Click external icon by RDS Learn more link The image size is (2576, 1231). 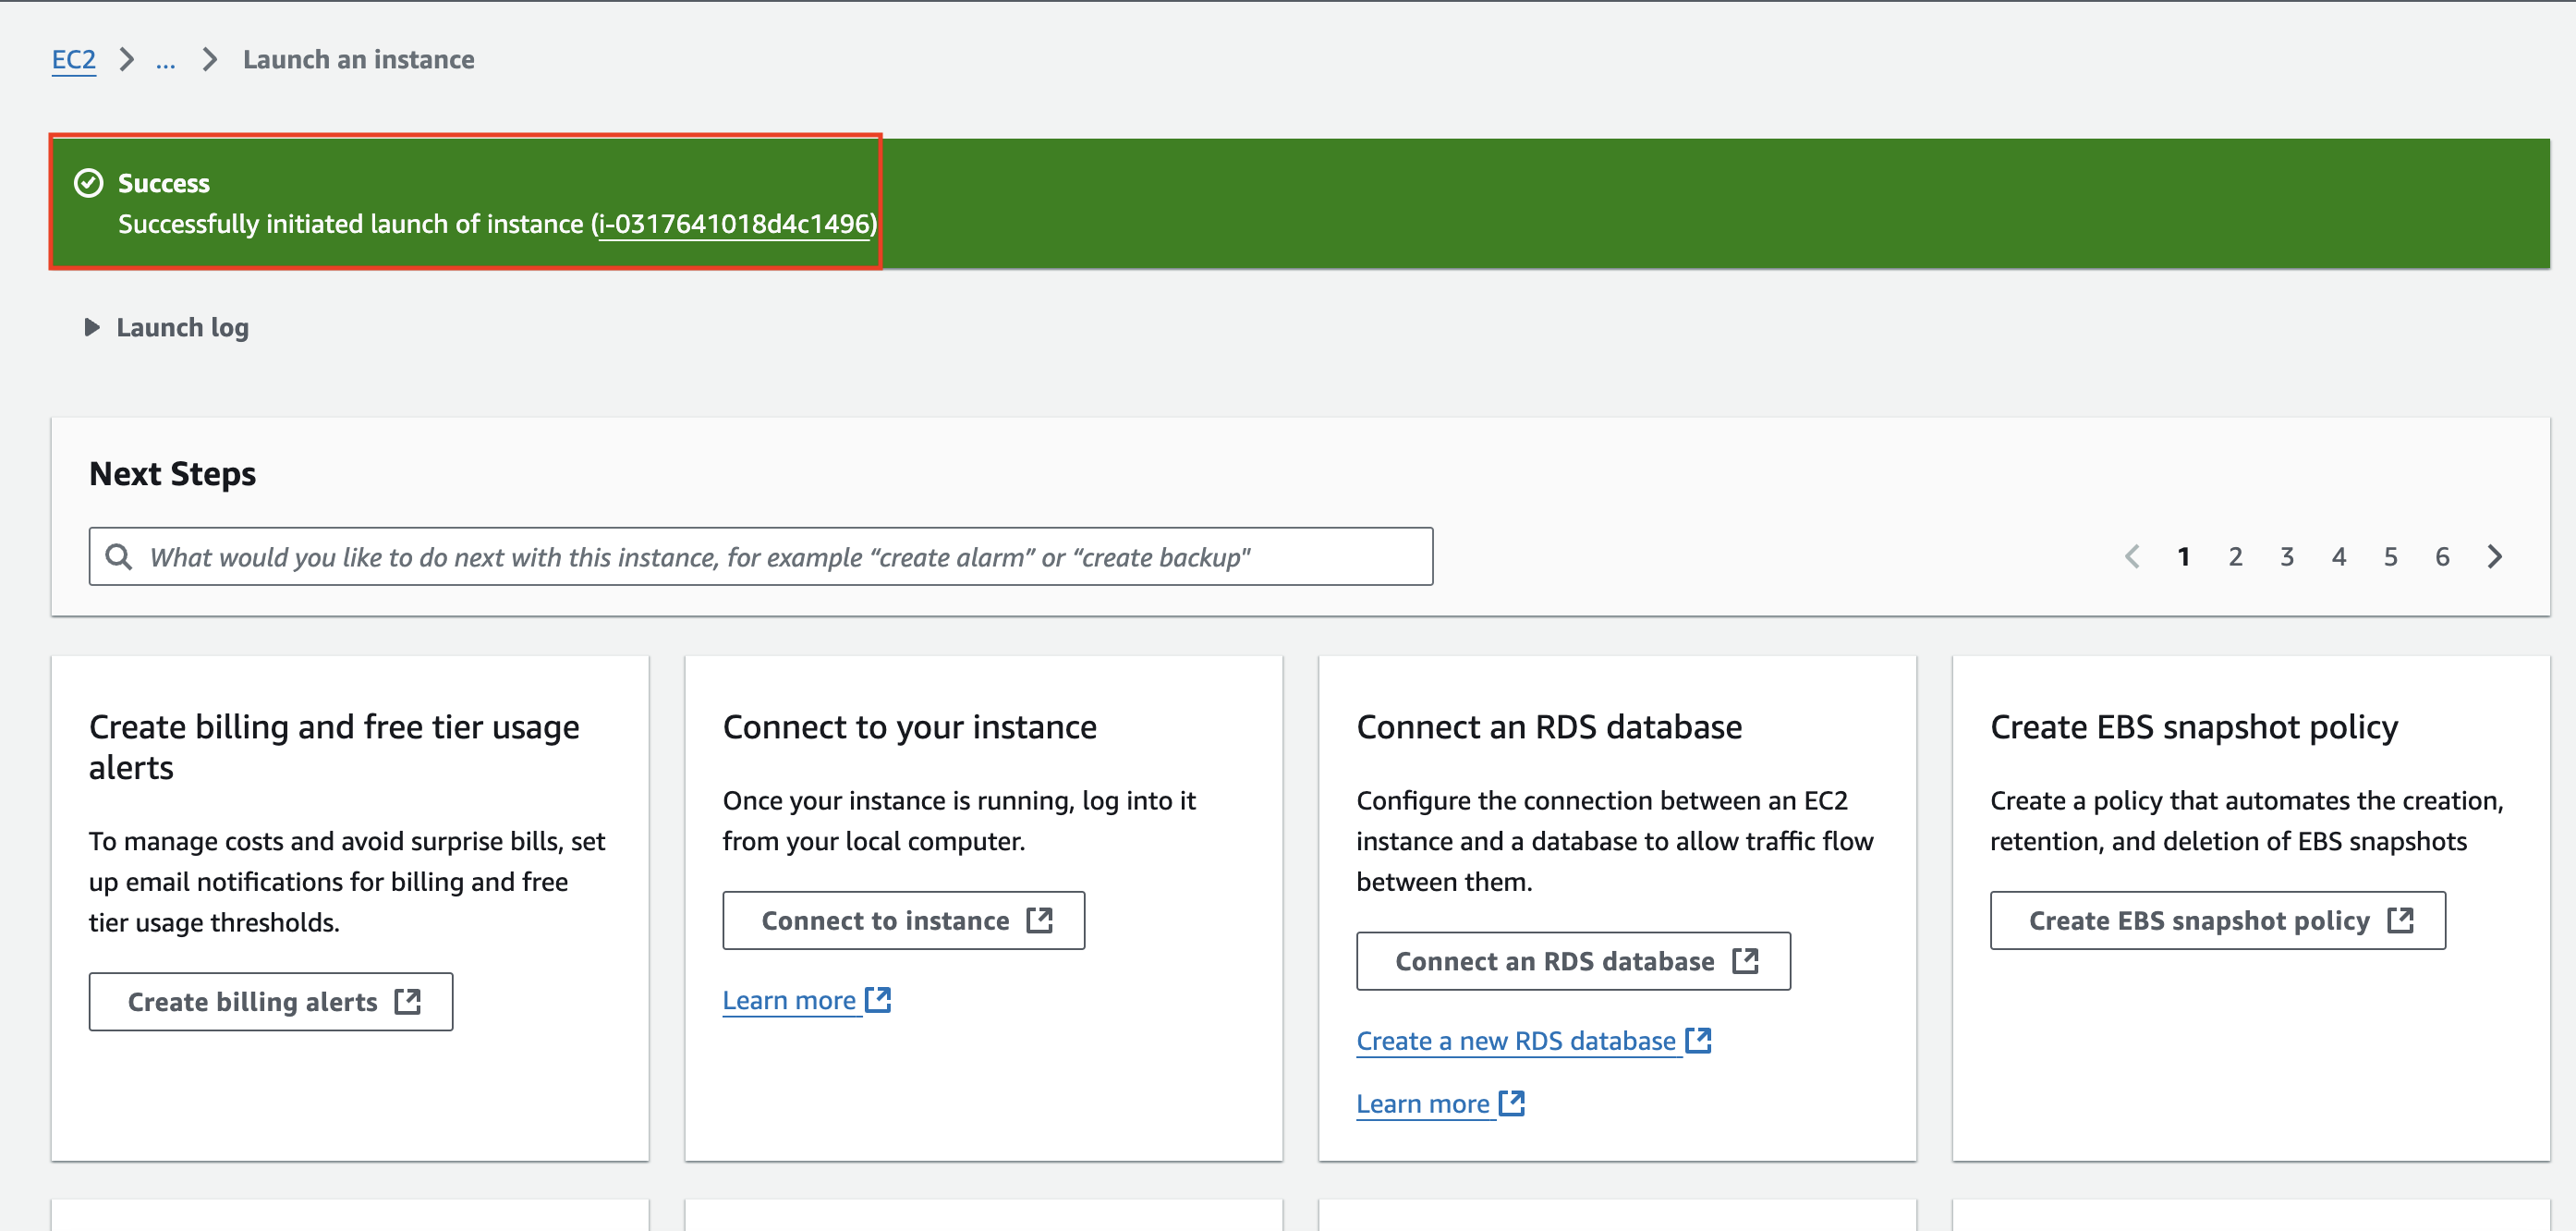1512,1103
